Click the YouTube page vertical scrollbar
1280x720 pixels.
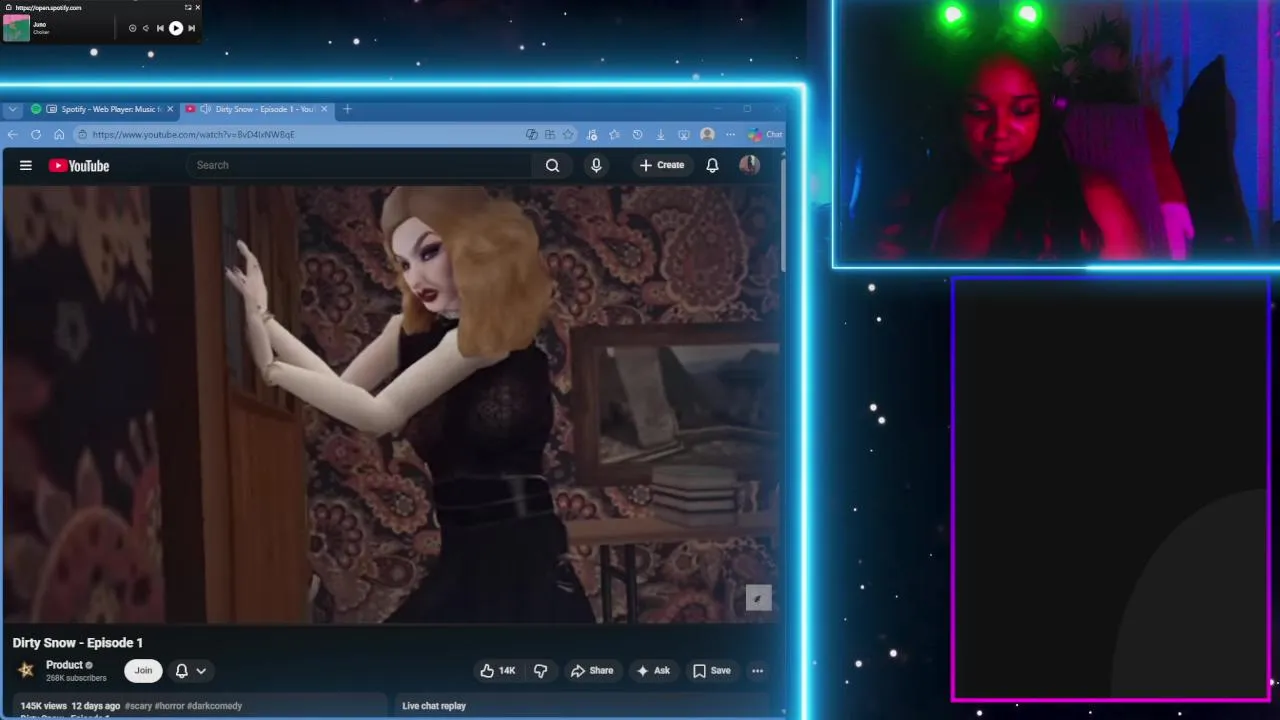click(x=783, y=215)
